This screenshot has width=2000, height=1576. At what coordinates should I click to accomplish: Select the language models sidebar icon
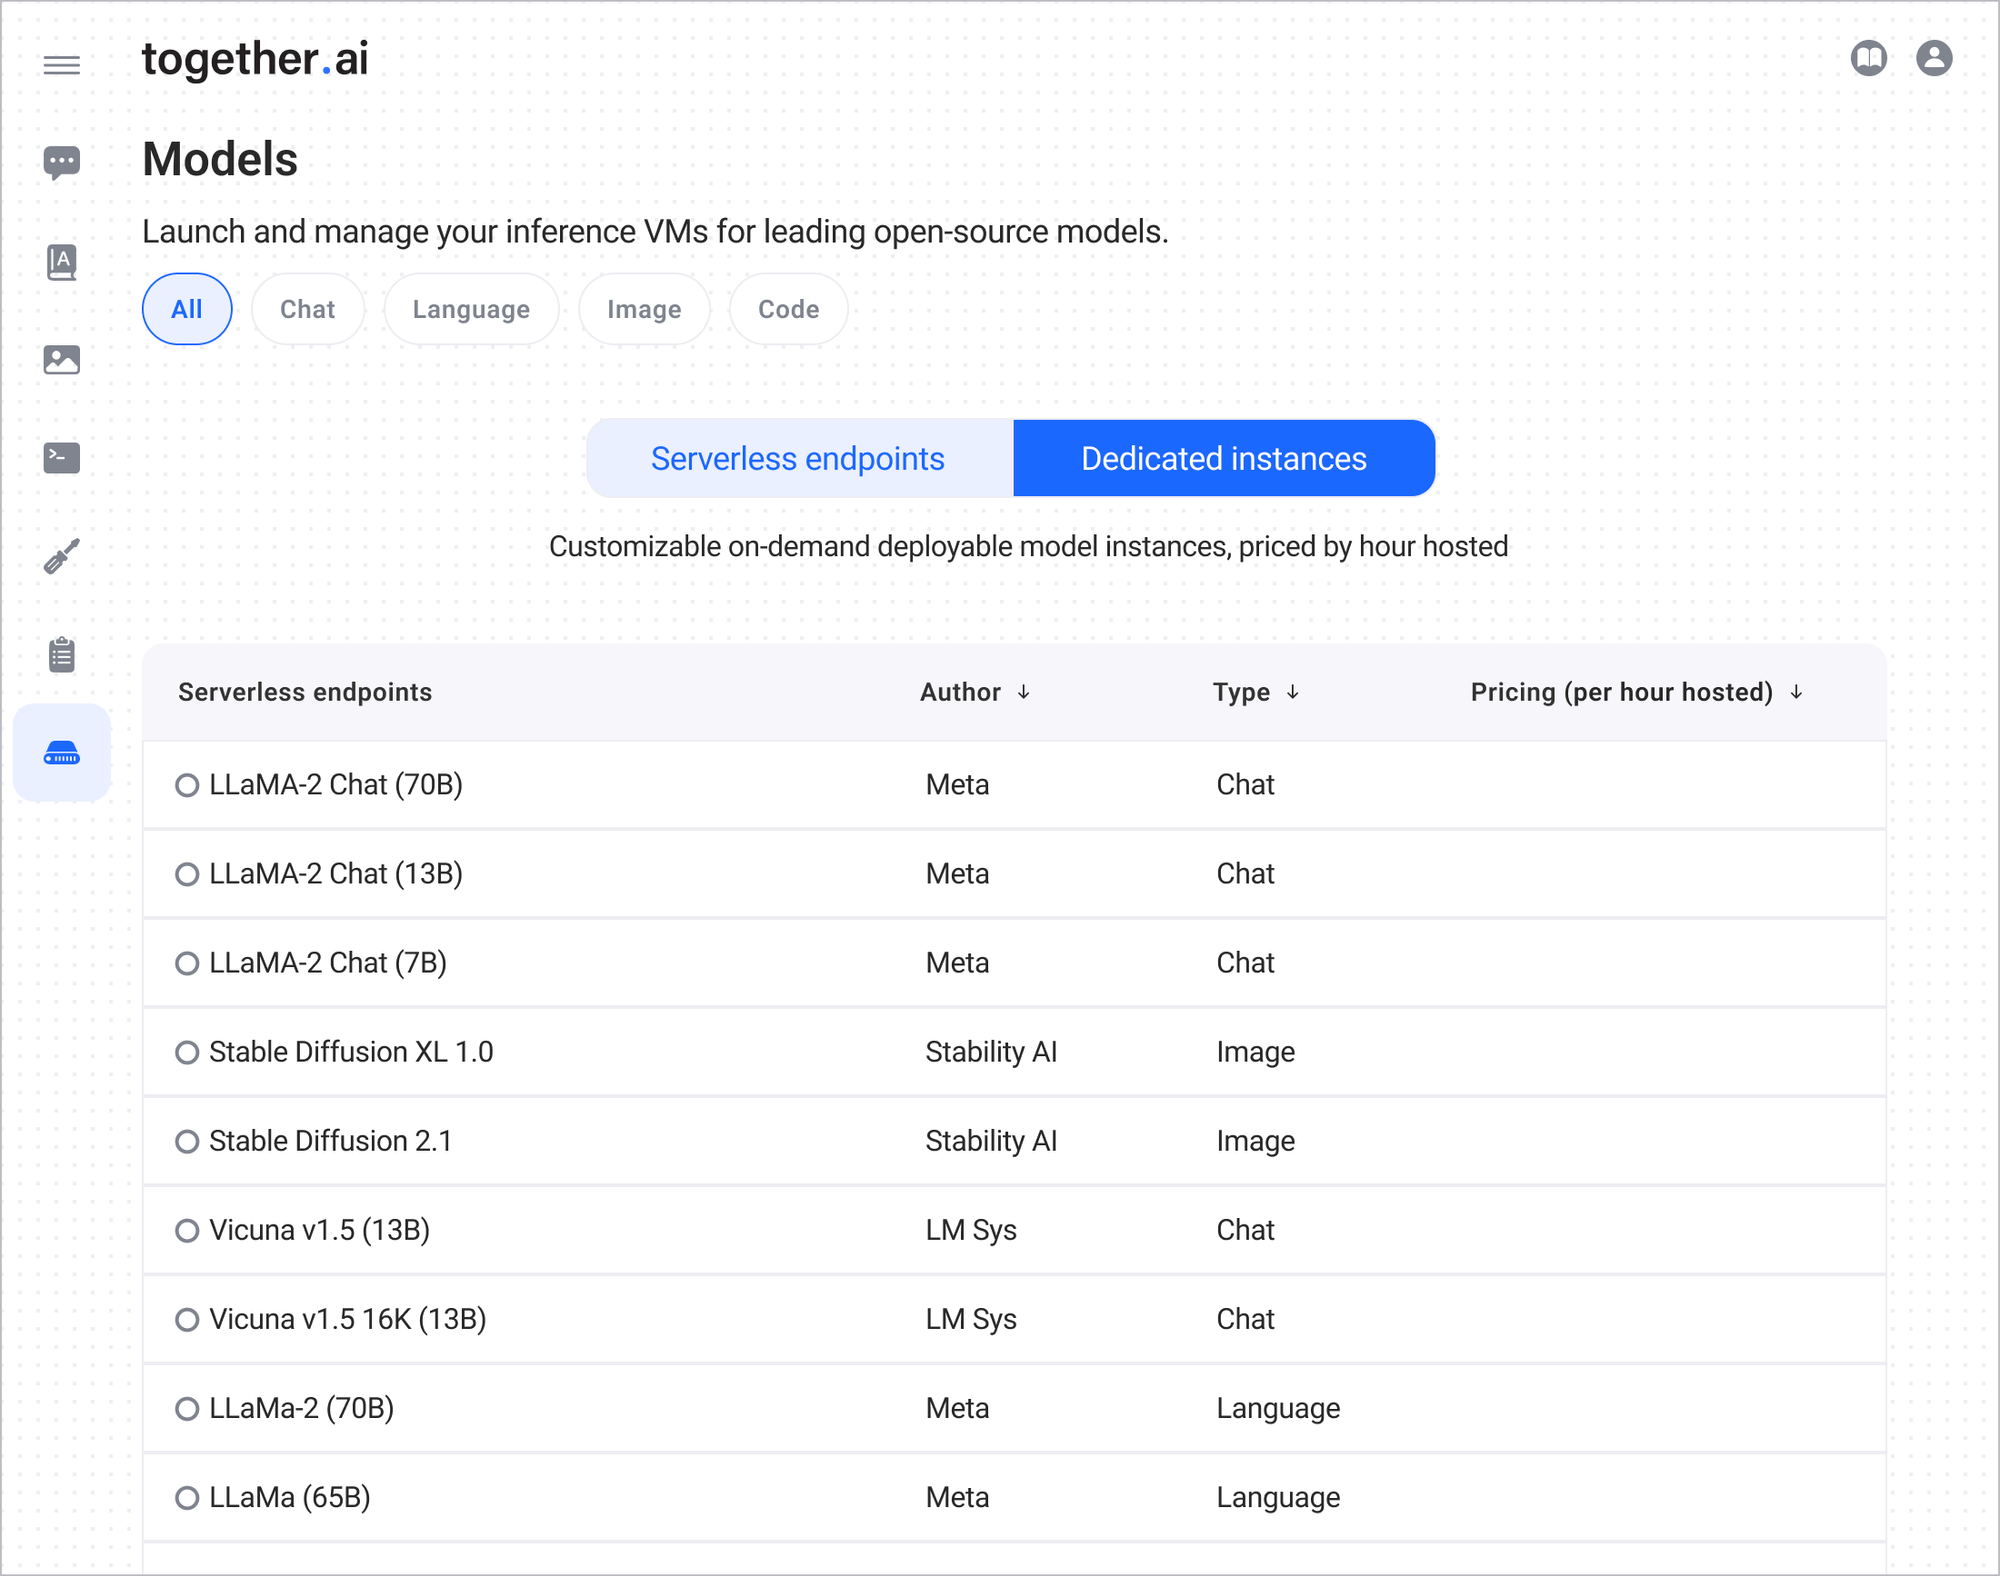point(61,261)
